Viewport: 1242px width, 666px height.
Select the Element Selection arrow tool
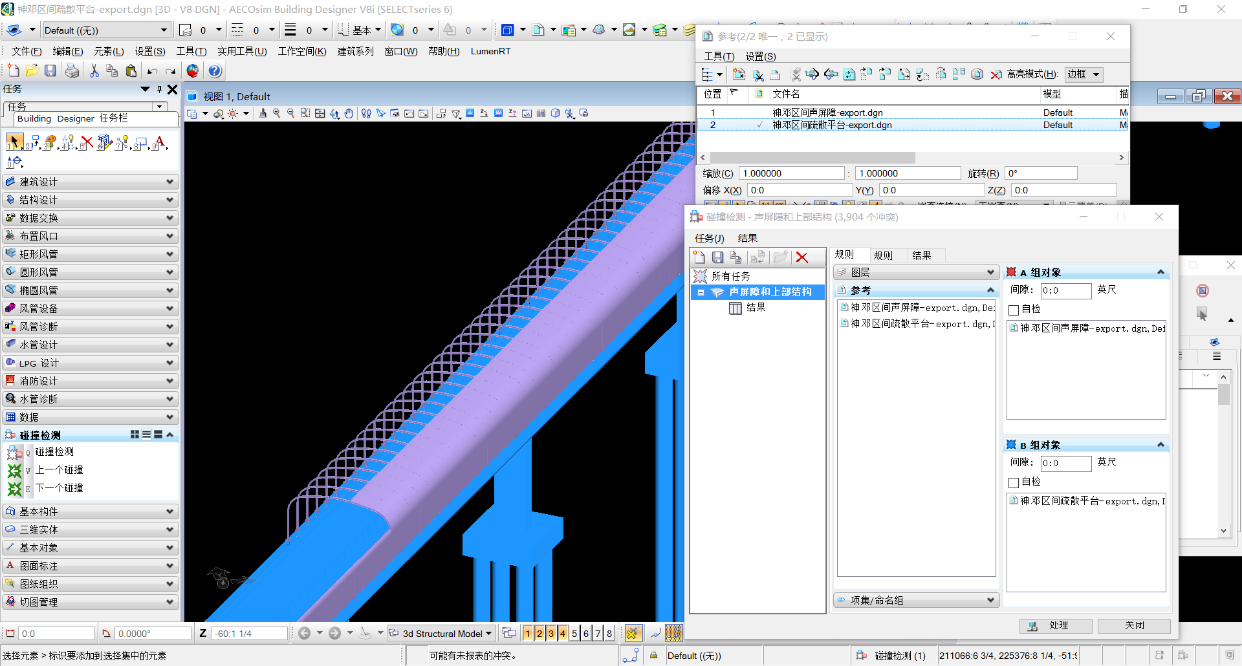[x=15, y=143]
